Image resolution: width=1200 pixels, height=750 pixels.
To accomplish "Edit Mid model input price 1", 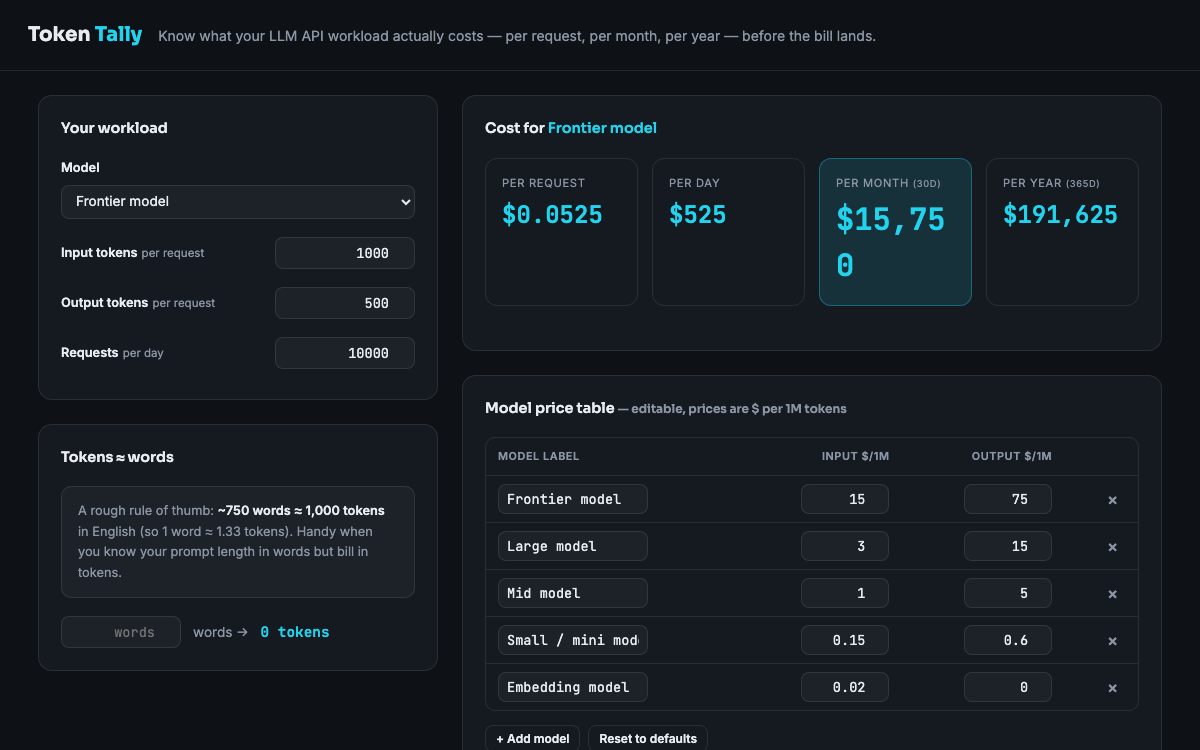I will pyautogui.click(x=845, y=593).
